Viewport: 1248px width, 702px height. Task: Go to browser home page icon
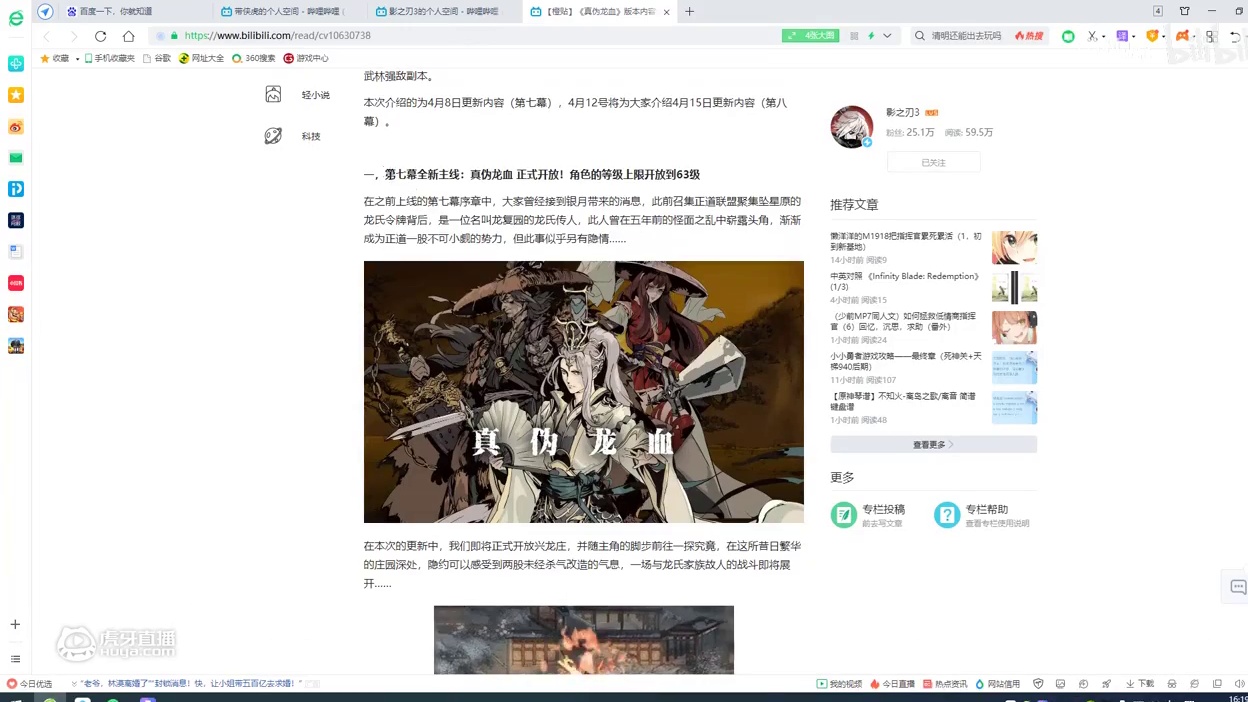[x=128, y=36]
